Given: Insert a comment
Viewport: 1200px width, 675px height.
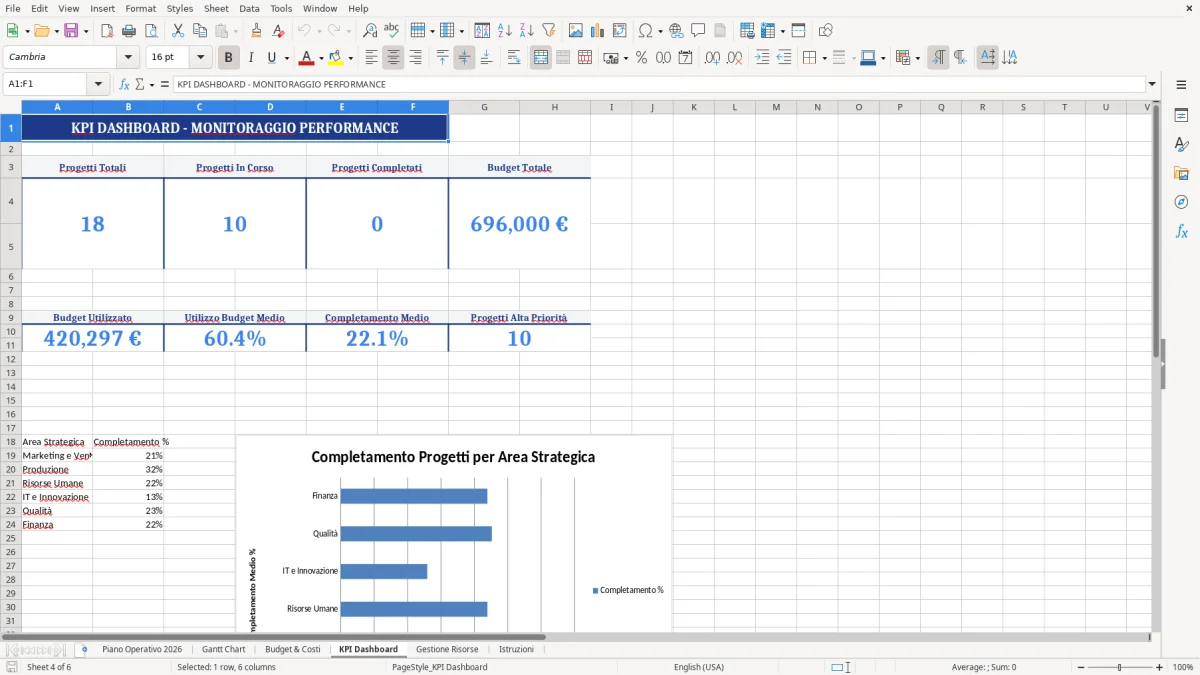Looking at the screenshot, I should [x=698, y=31].
